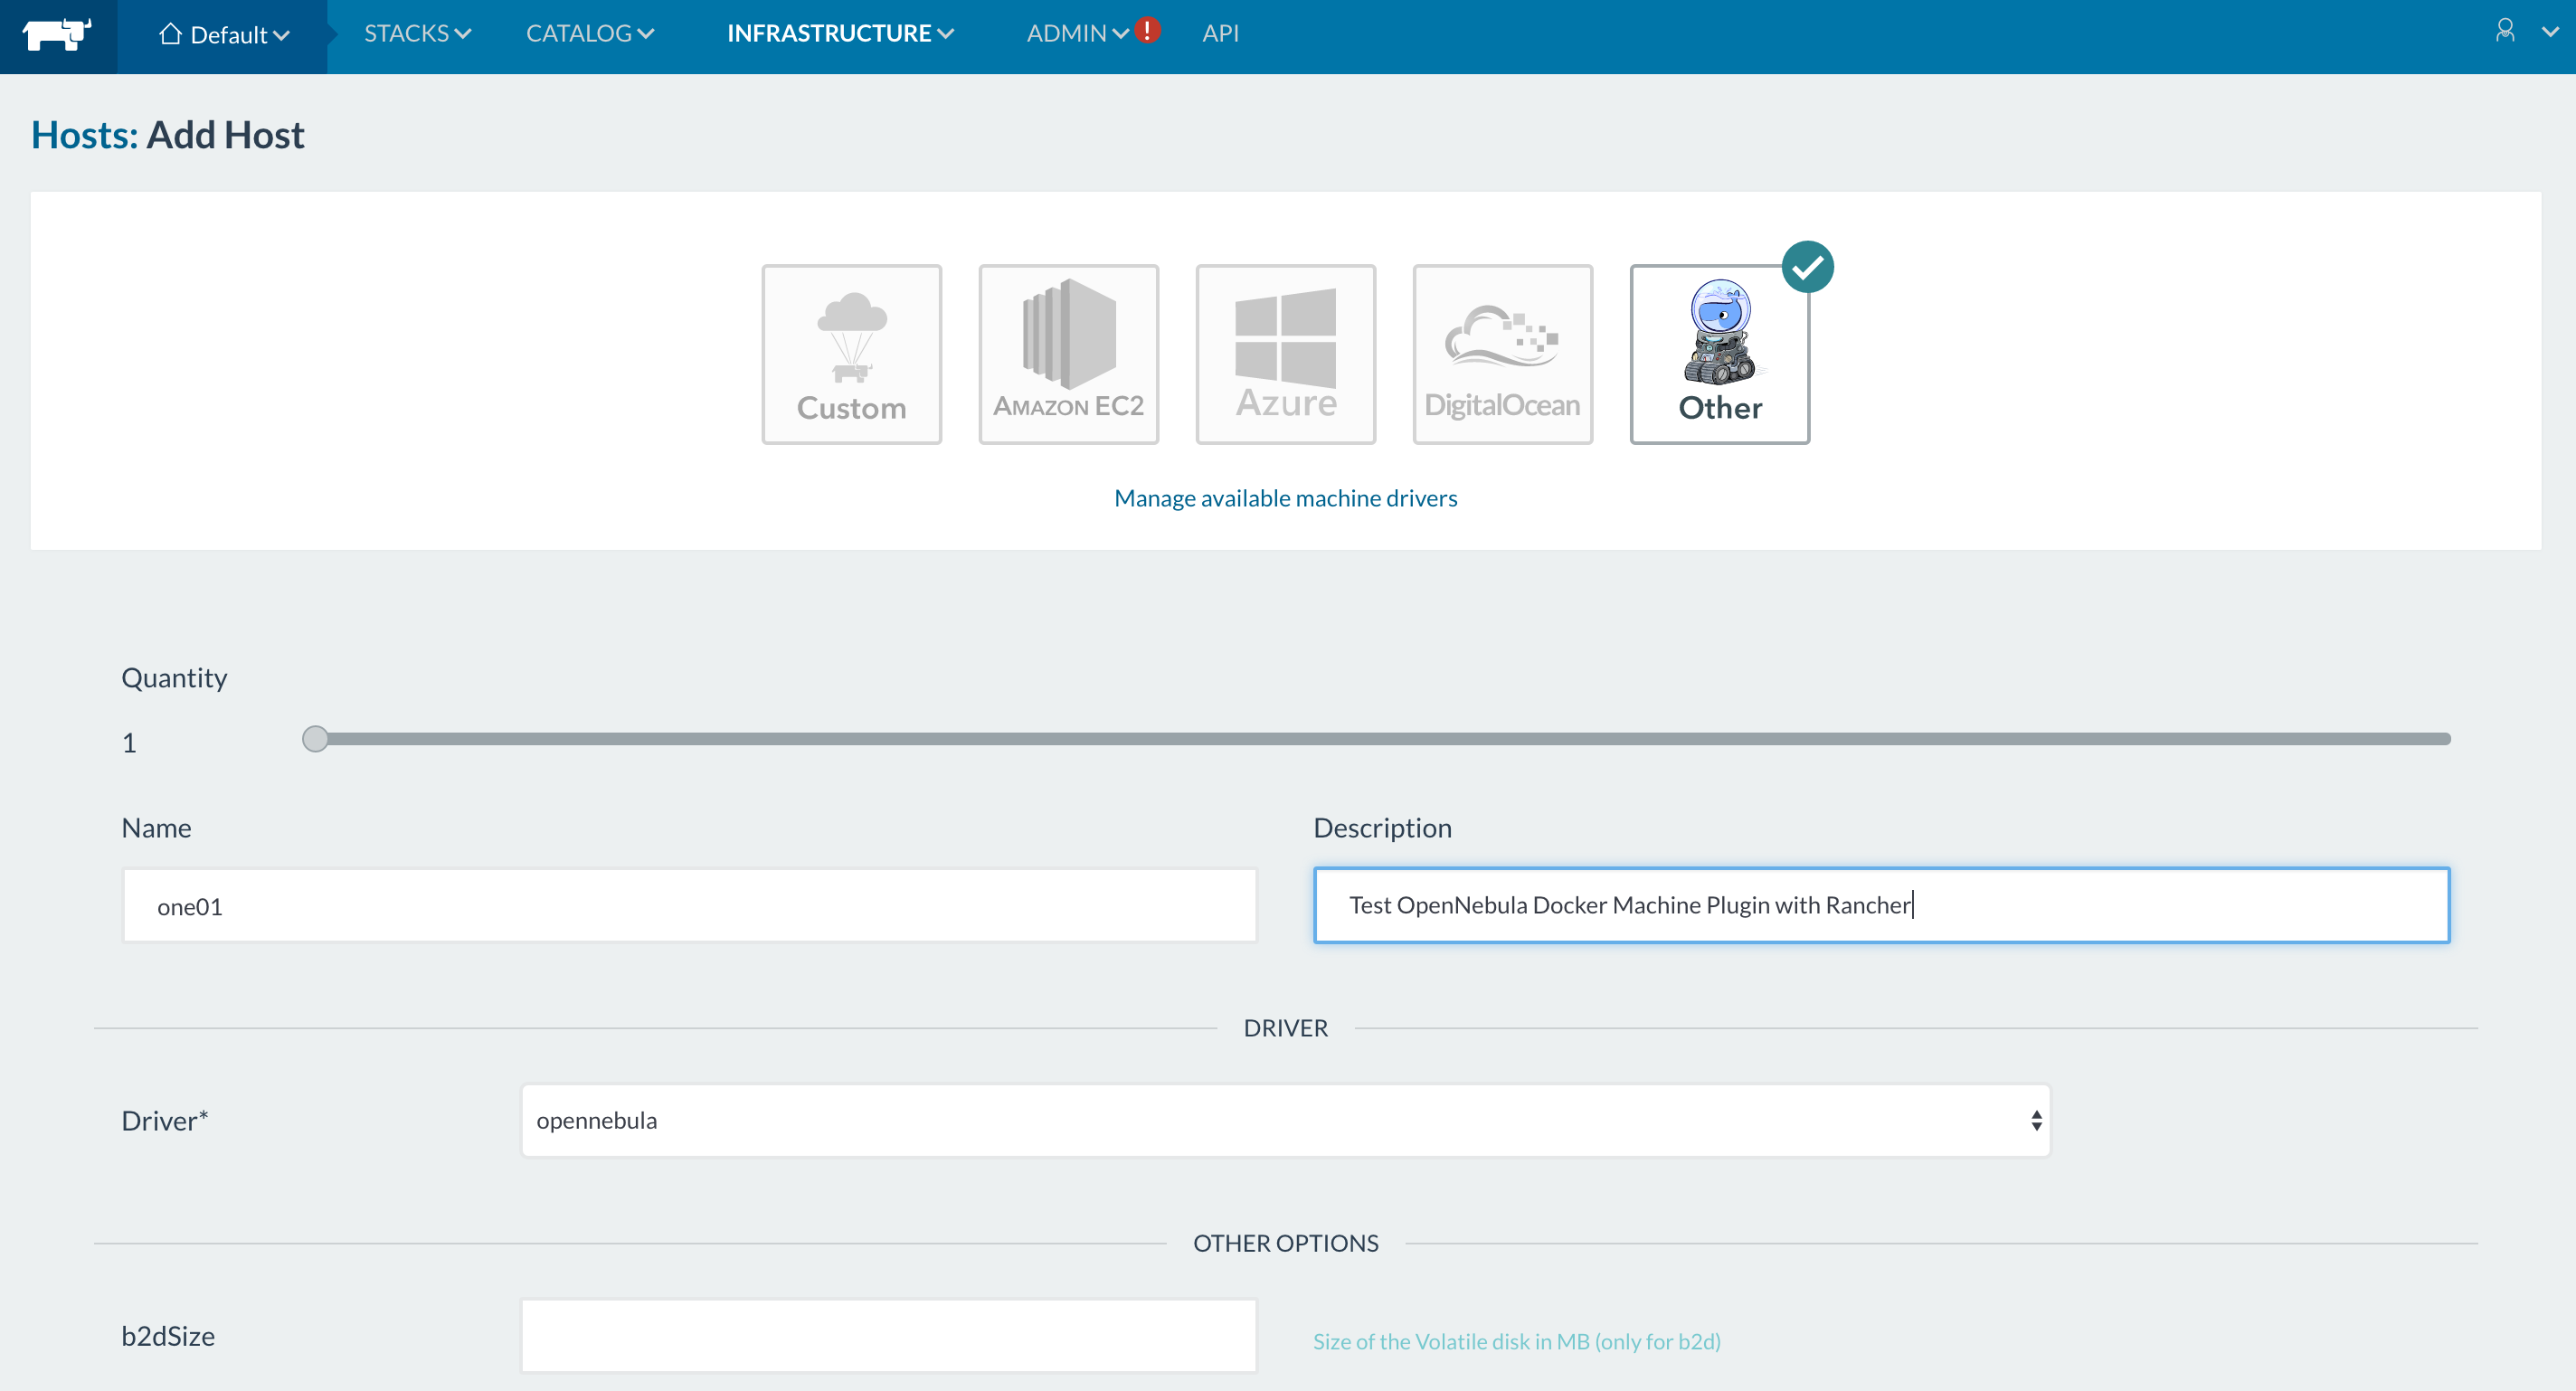Image resolution: width=2576 pixels, height=1391 pixels.
Task: Open the Default environment dropdown
Action: click(224, 35)
